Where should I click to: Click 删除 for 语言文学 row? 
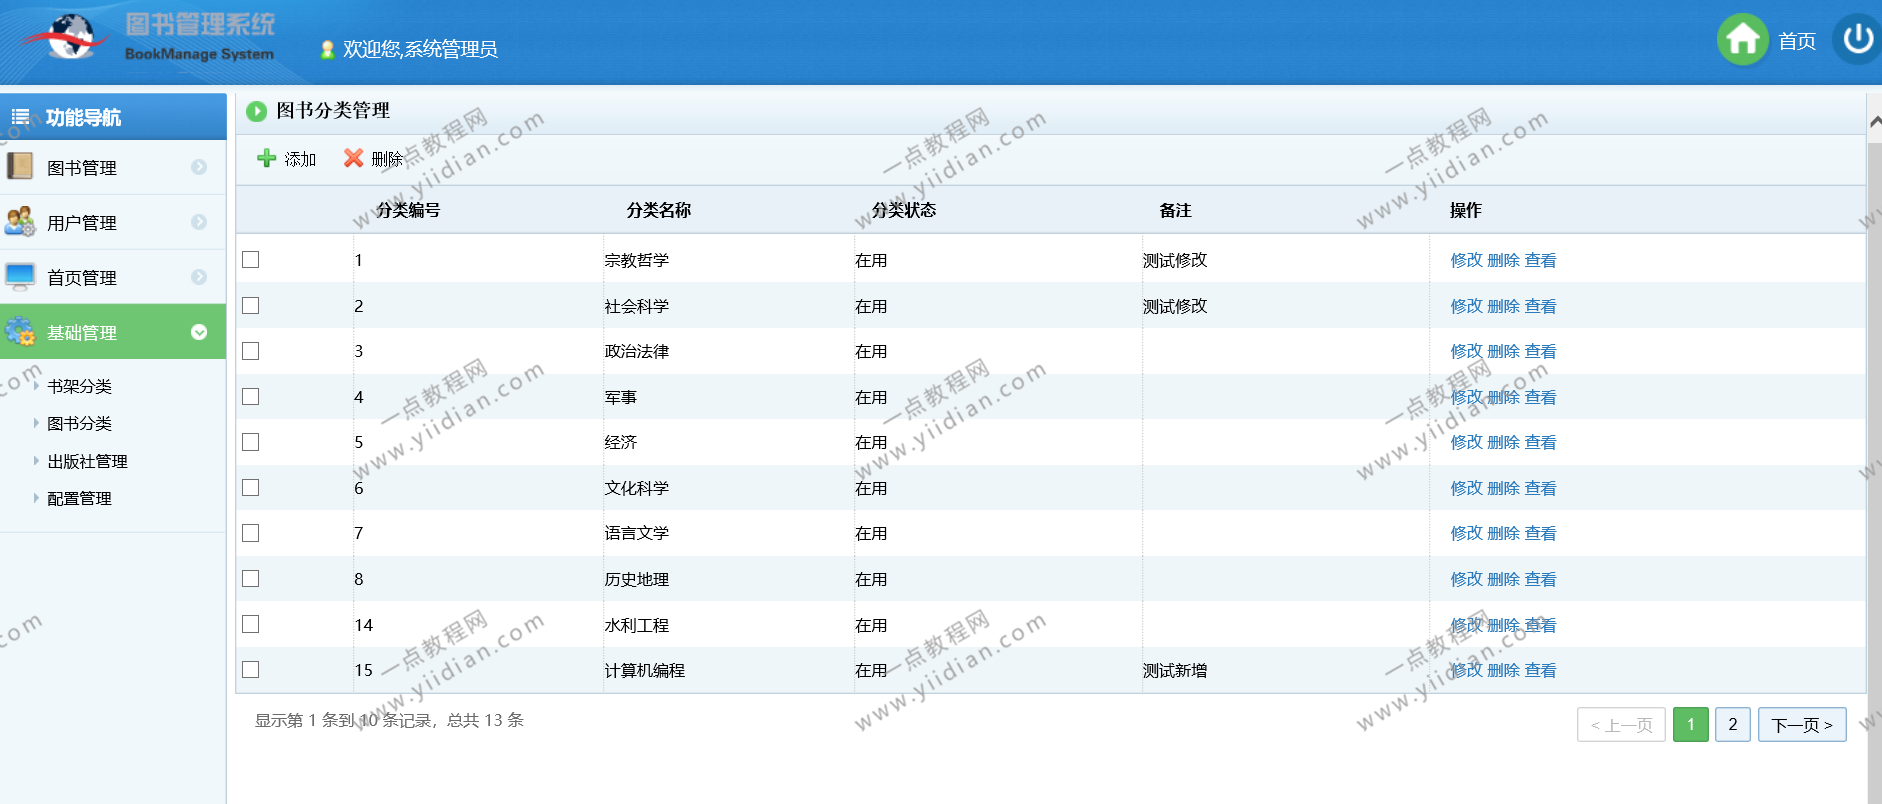[x=1503, y=533]
